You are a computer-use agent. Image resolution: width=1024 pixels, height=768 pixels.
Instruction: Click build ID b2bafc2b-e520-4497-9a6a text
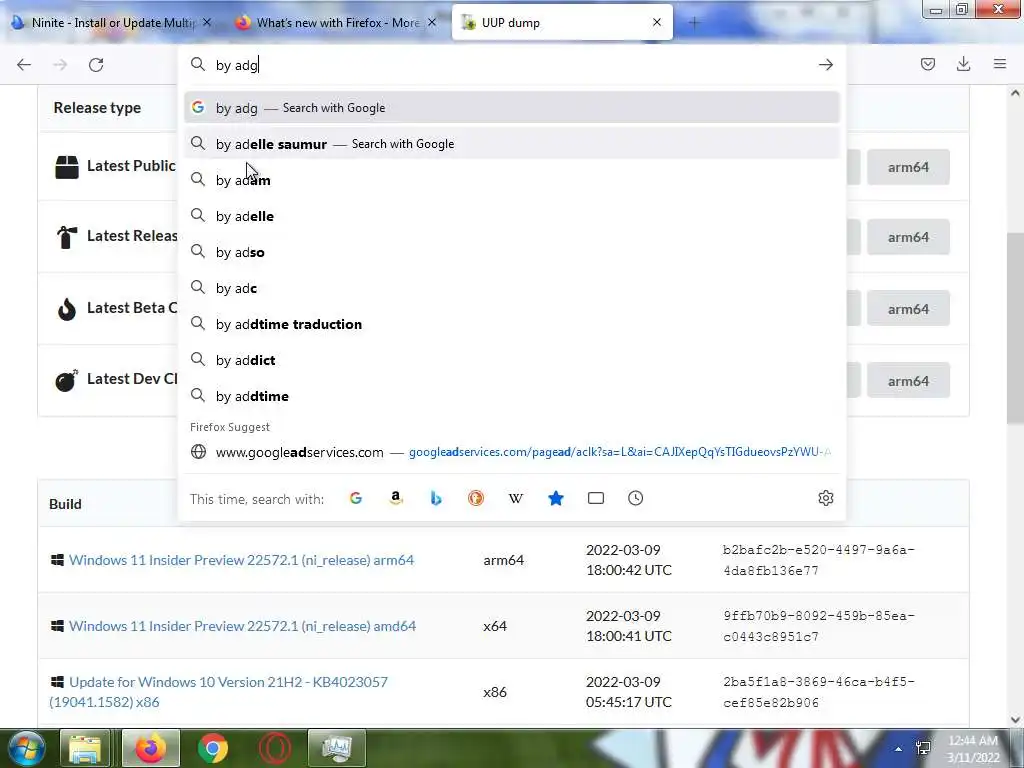pos(819,560)
